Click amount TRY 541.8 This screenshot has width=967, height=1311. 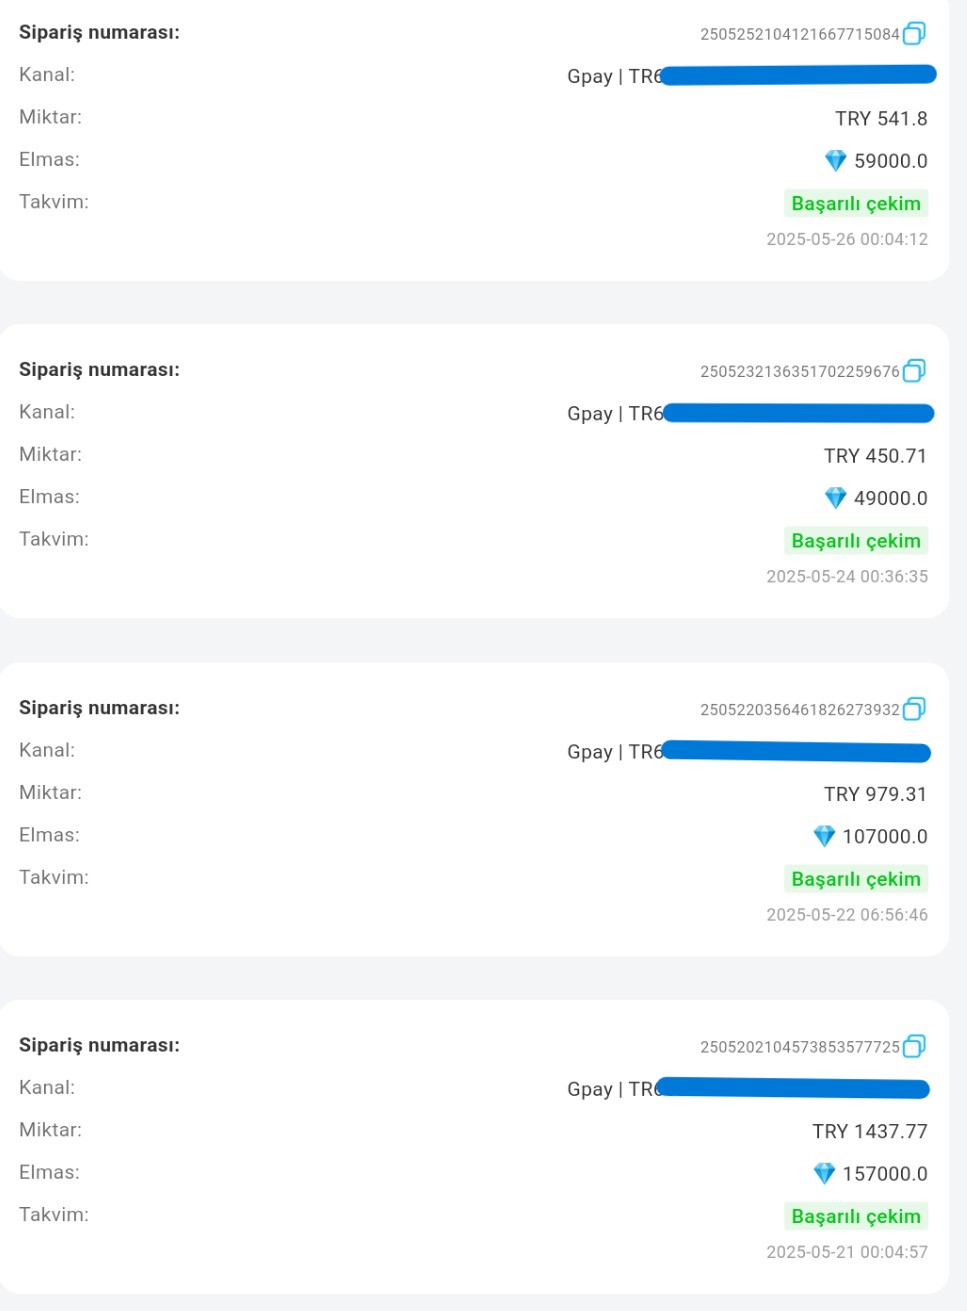coord(881,119)
